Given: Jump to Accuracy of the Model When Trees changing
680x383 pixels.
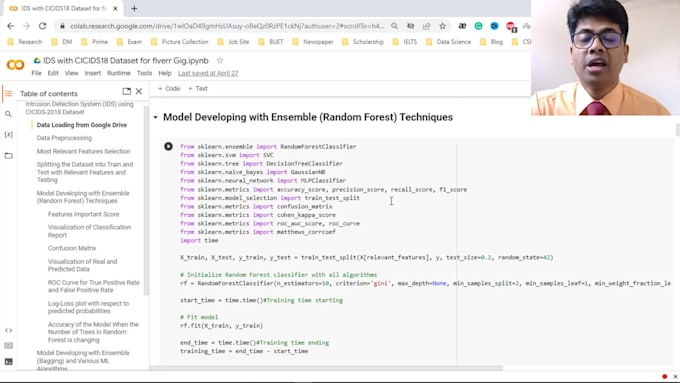Looking at the screenshot, I should [93, 332].
